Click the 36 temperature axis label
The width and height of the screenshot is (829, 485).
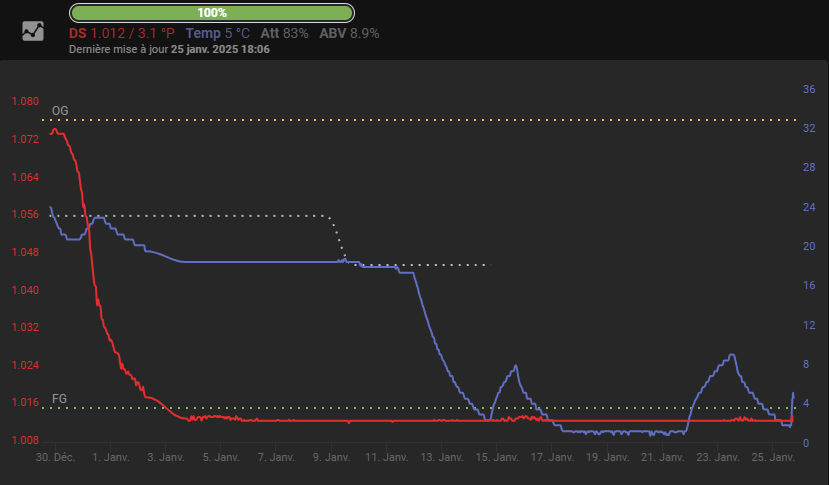(808, 89)
